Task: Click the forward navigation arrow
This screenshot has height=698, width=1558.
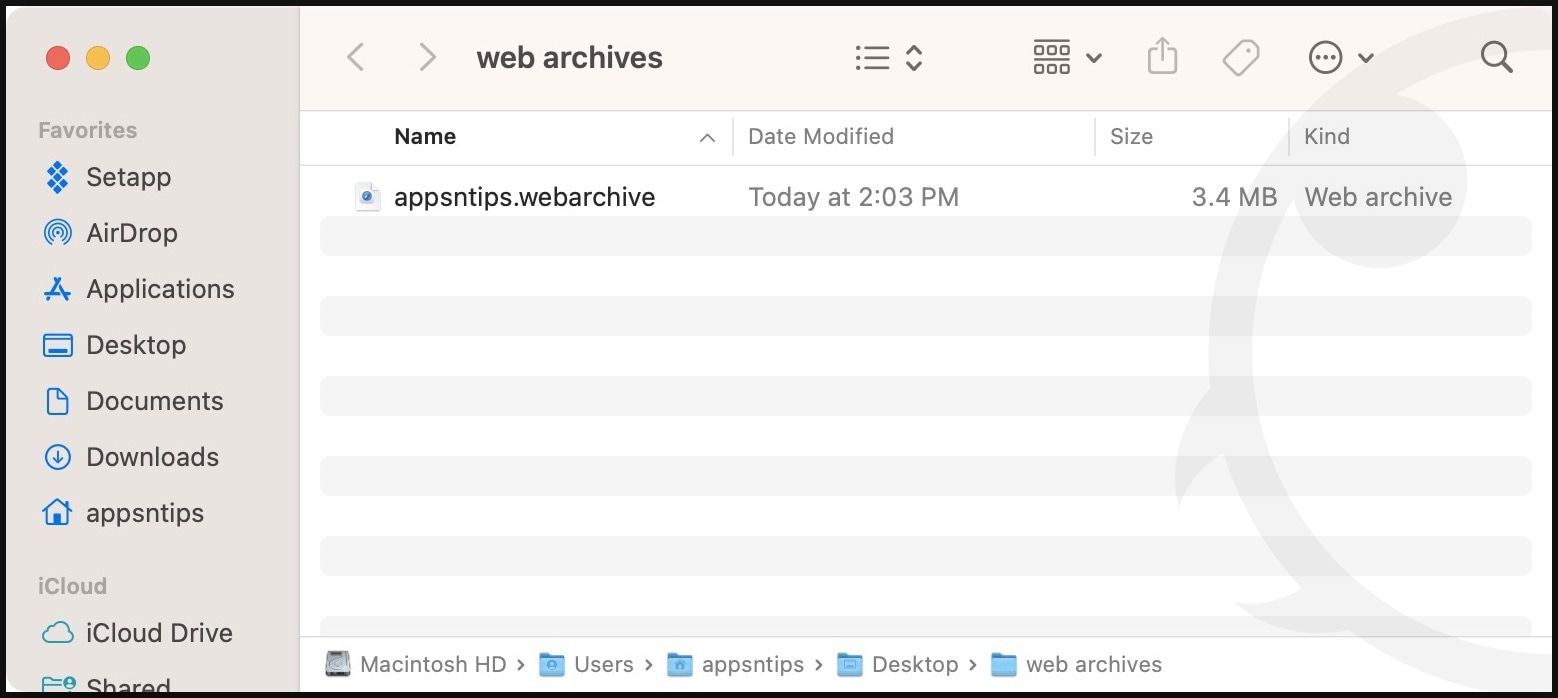Action: [x=427, y=58]
